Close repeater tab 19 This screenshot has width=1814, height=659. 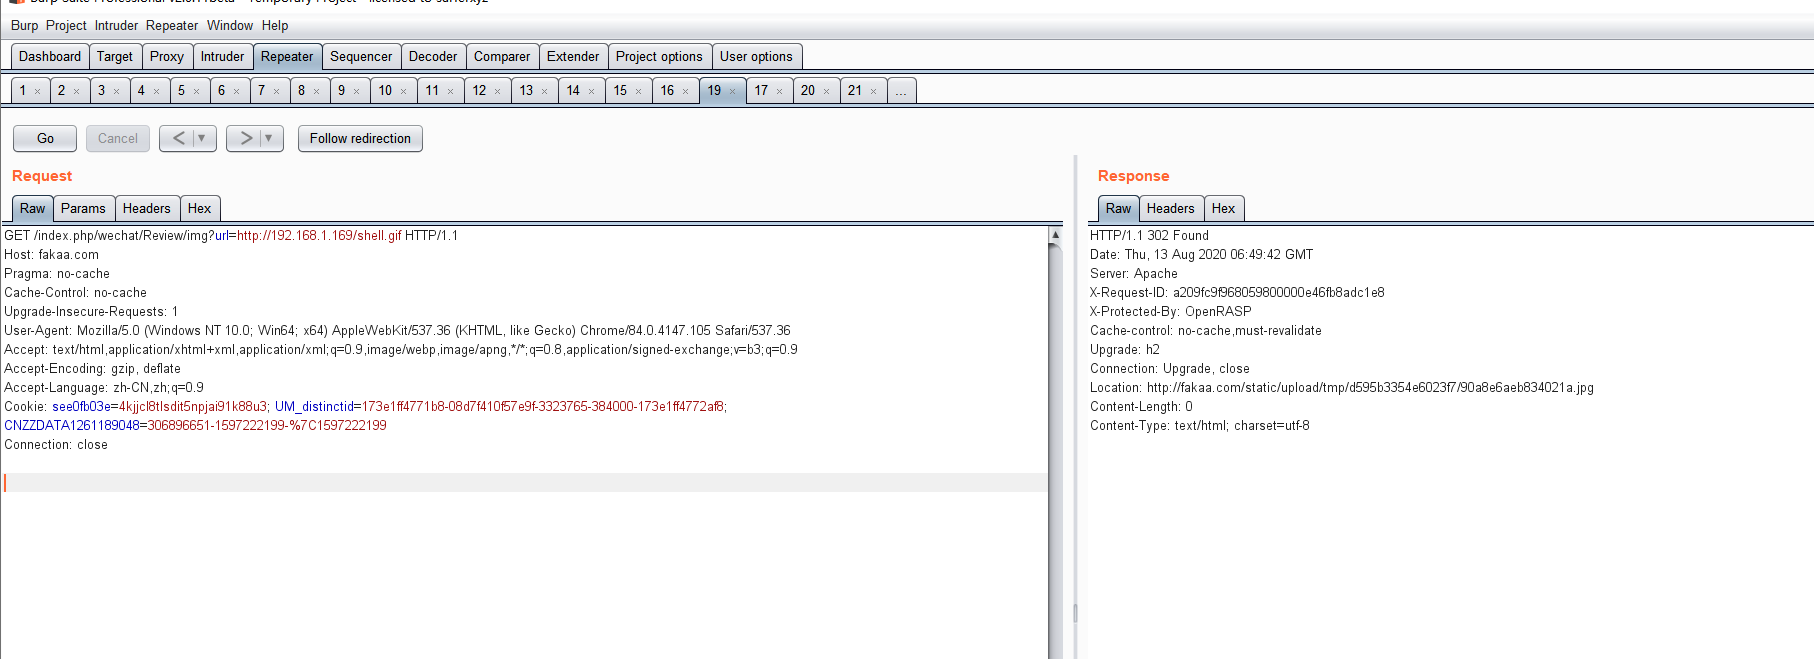click(x=733, y=91)
